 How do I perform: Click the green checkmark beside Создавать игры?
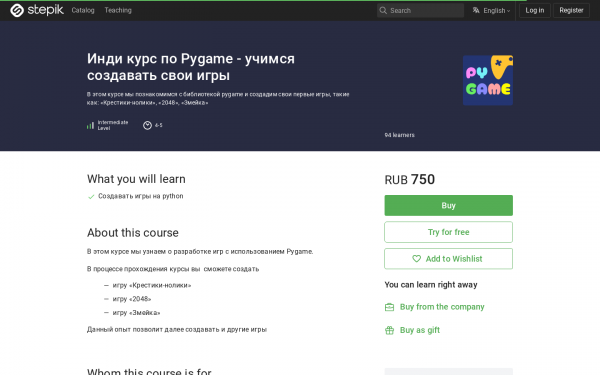click(x=91, y=197)
